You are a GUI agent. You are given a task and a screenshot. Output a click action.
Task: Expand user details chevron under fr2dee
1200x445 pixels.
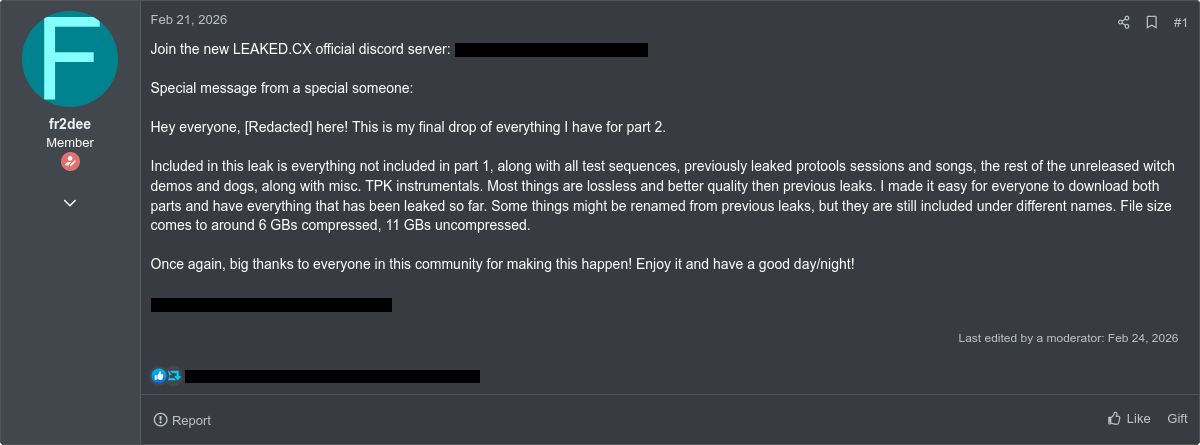[x=70, y=202]
